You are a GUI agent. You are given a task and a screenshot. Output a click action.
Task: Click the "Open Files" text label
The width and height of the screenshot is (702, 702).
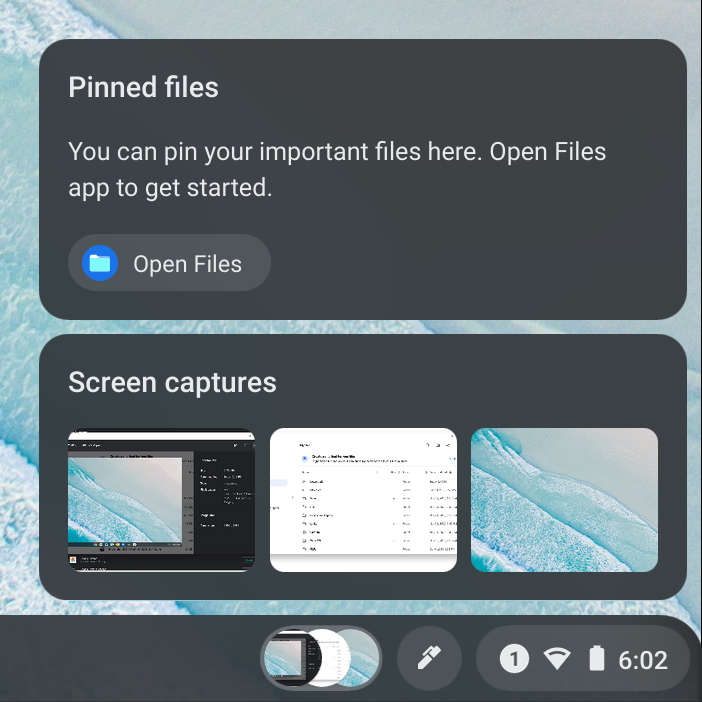(x=187, y=264)
